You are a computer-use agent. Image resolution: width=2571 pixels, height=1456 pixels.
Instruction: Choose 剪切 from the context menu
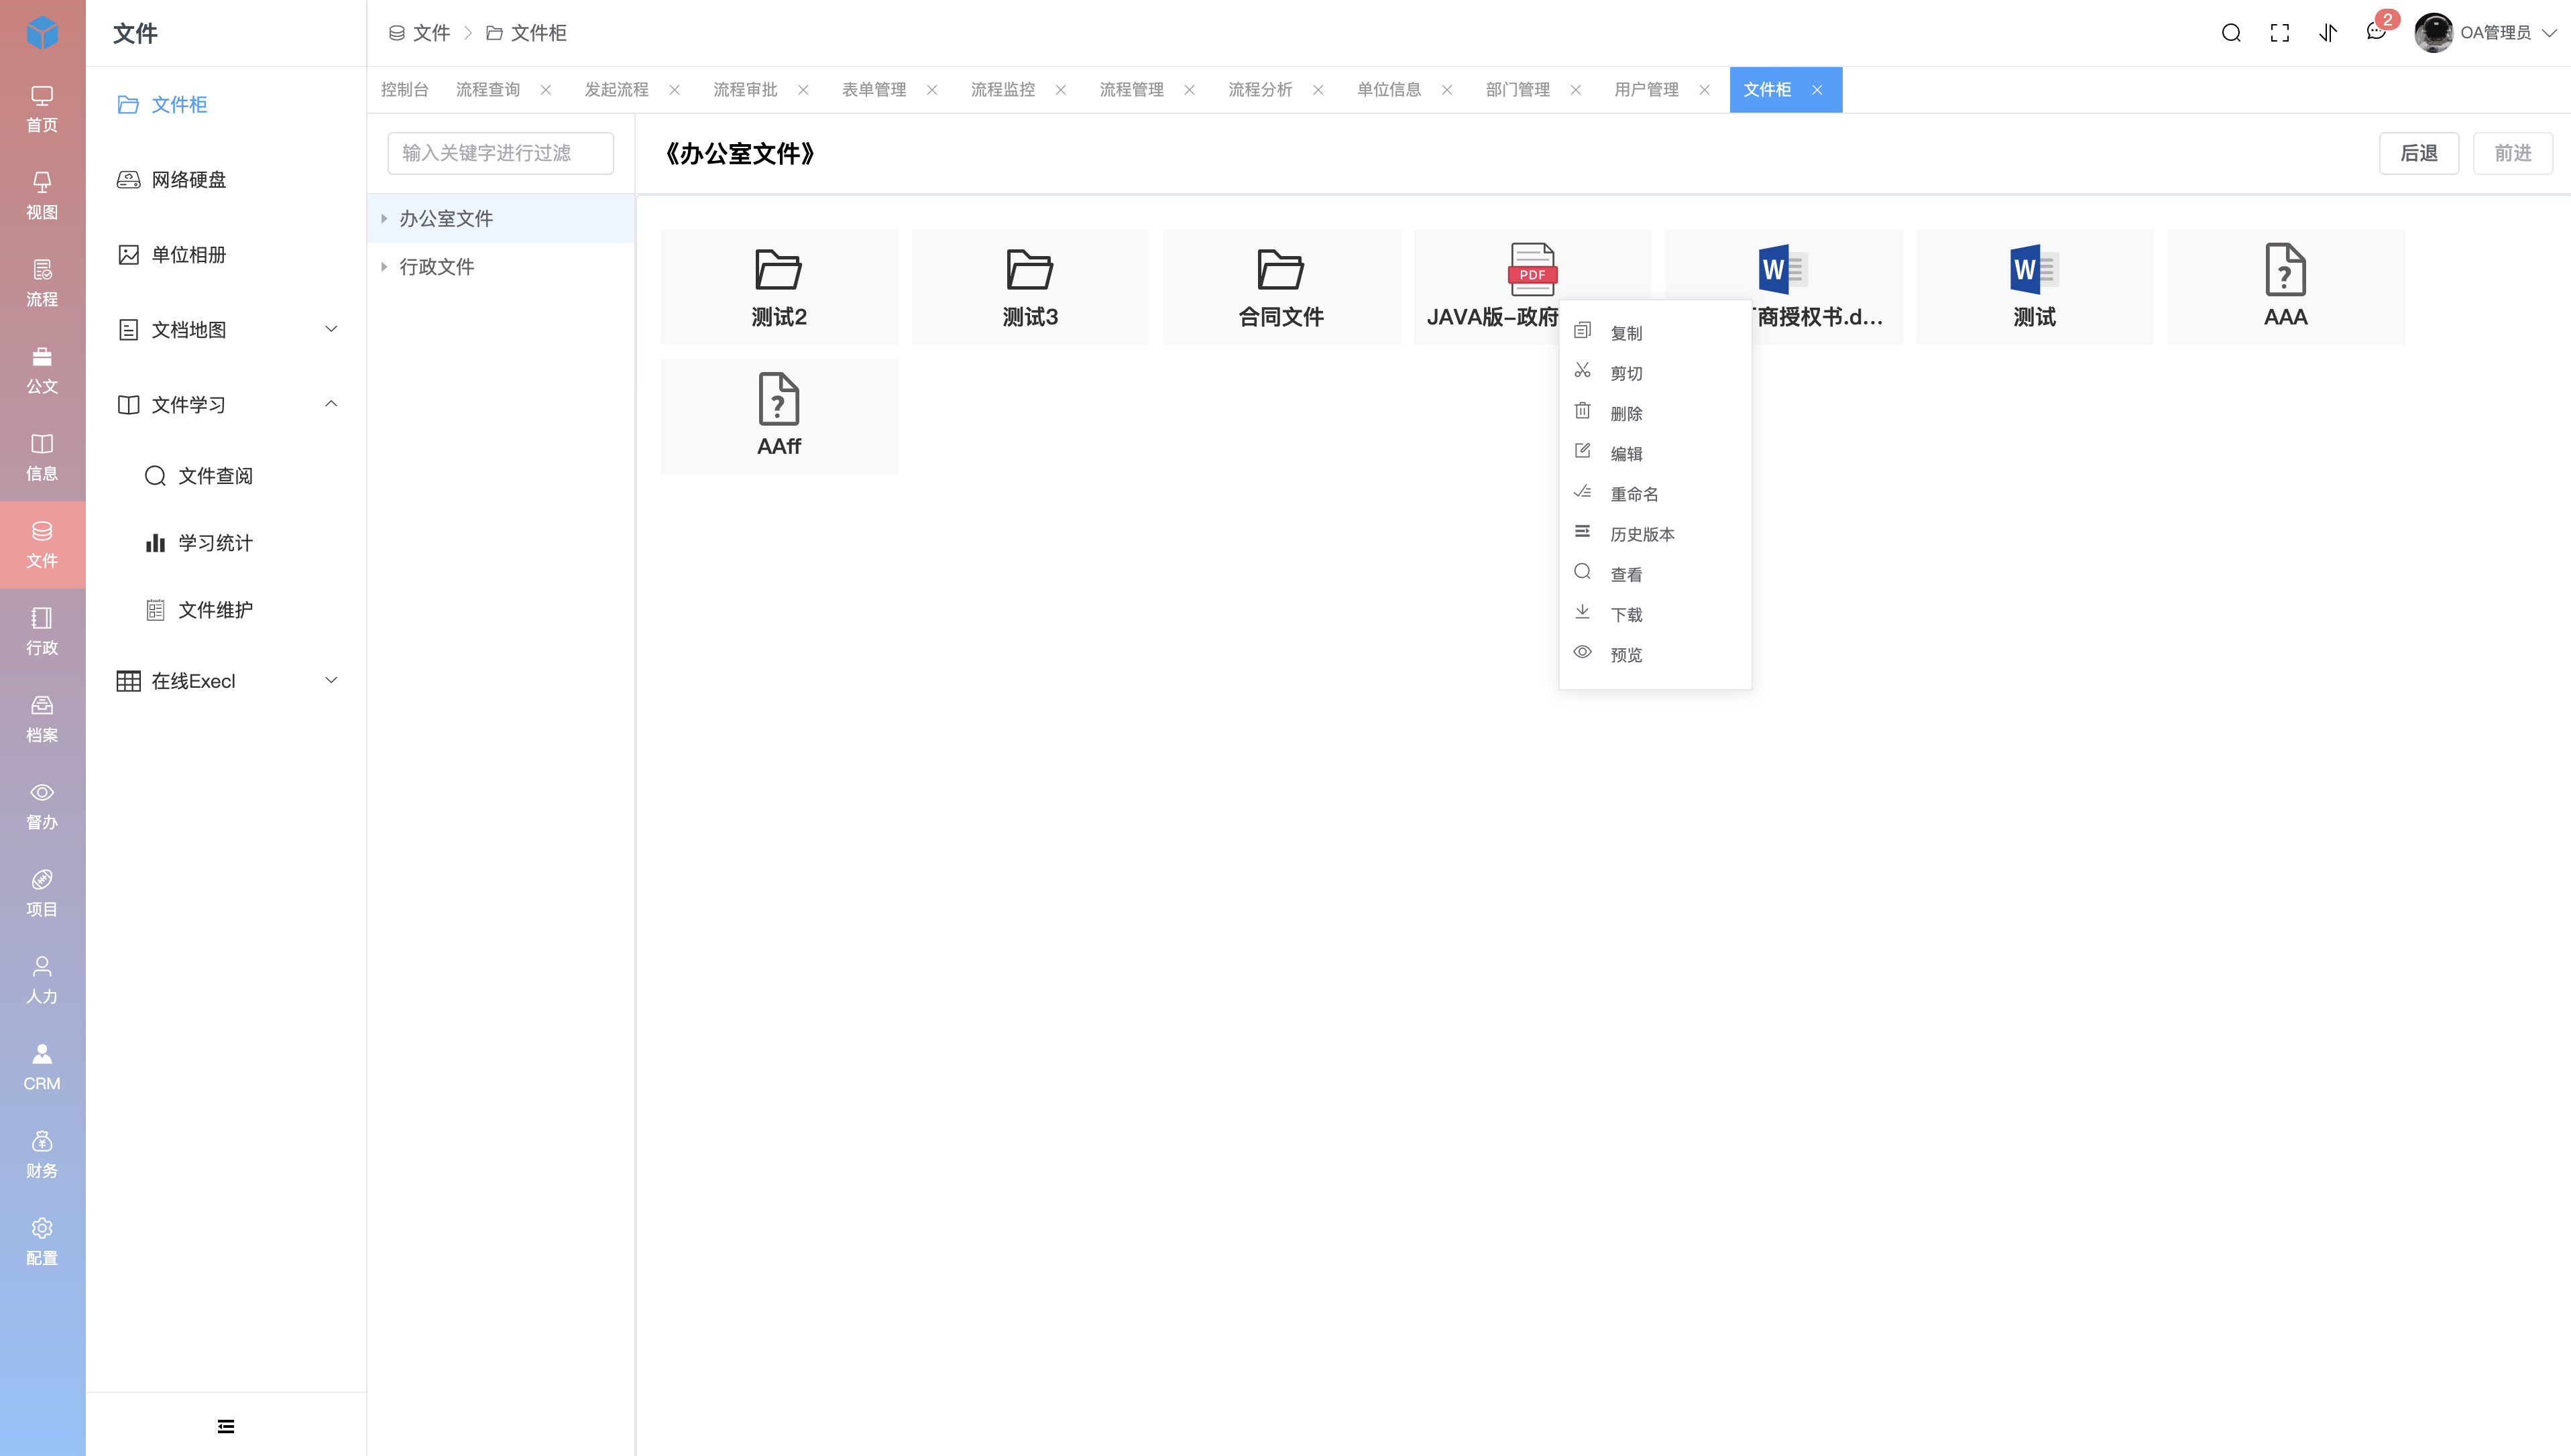pos(1655,373)
